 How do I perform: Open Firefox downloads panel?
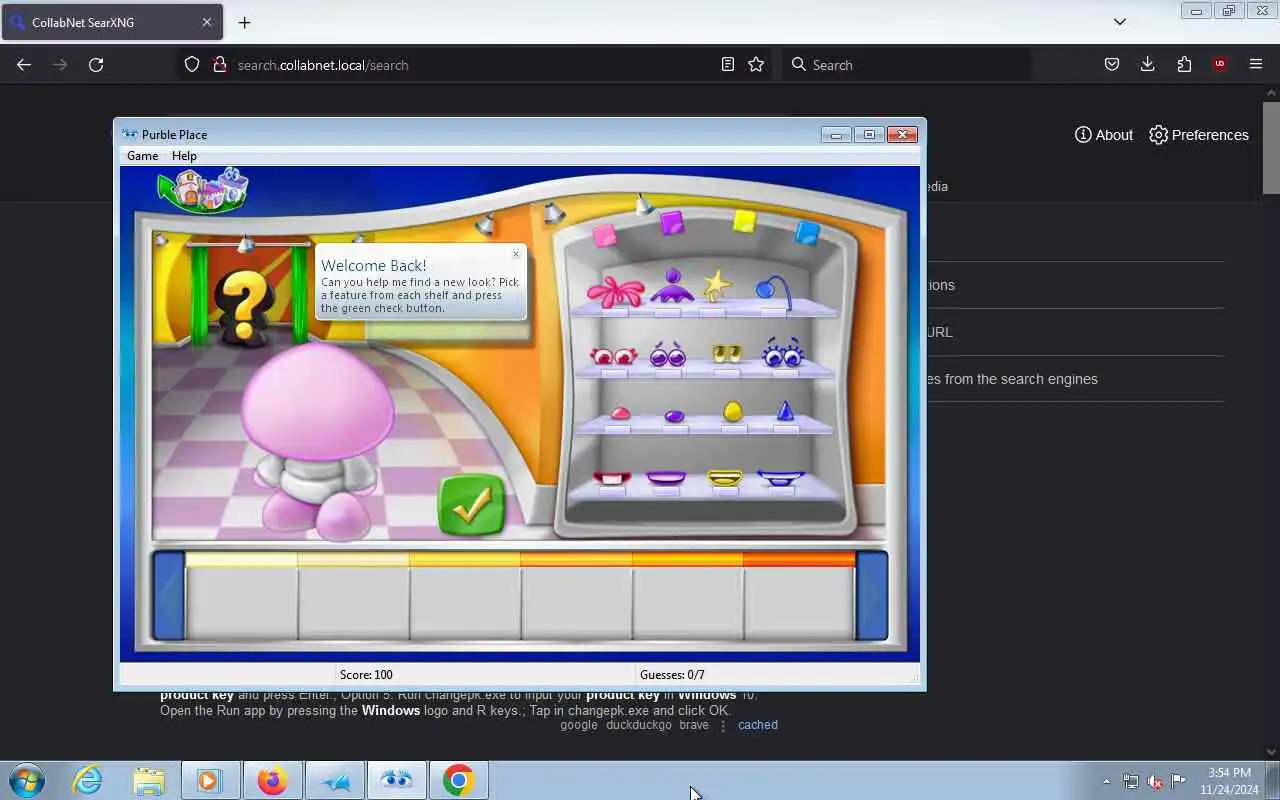point(1148,65)
